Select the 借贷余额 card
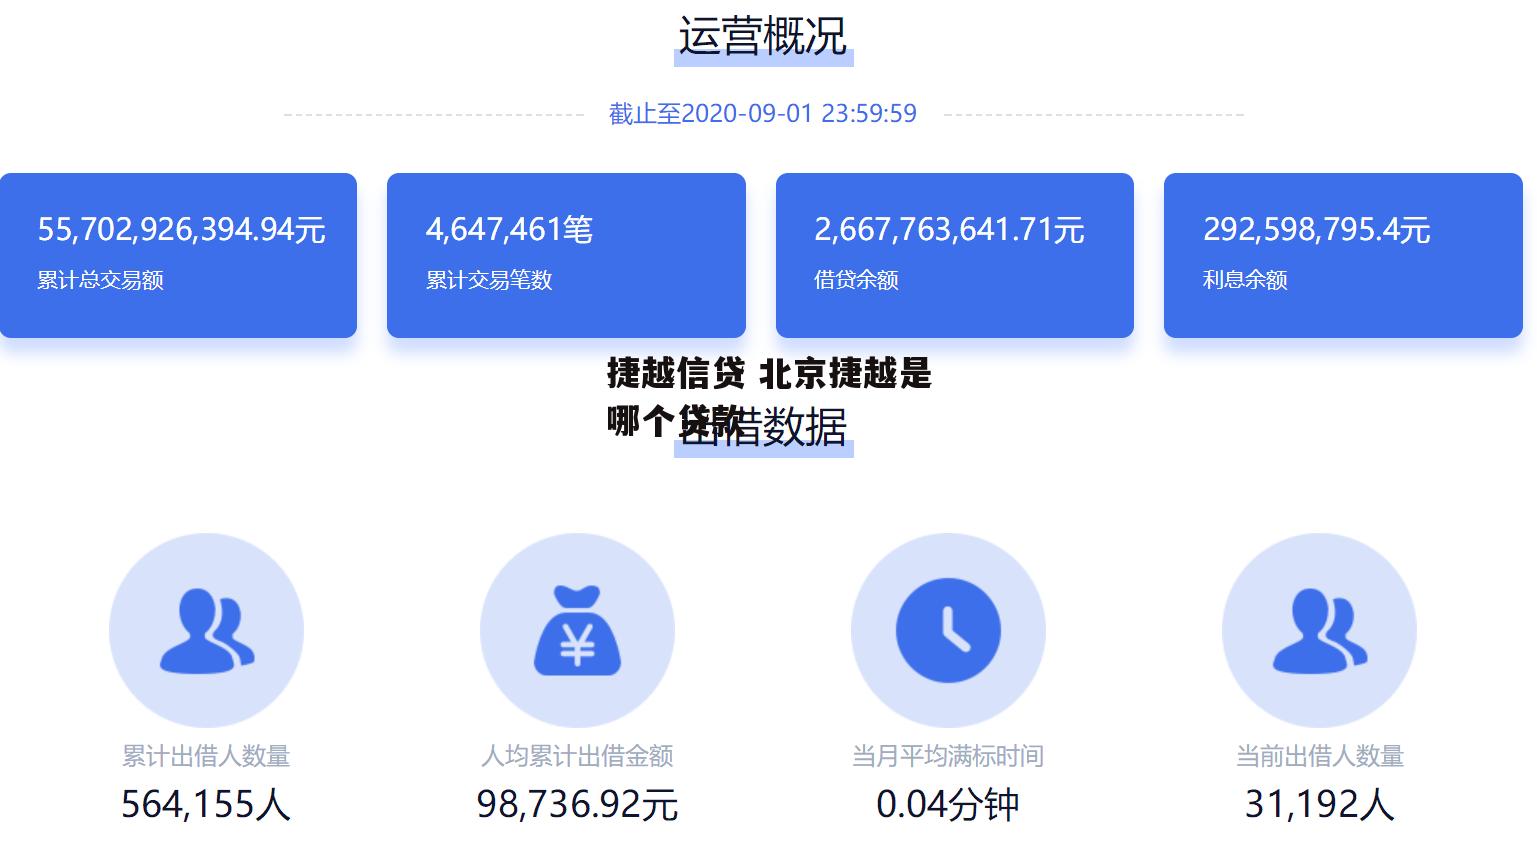The height and width of the screenshot is (853, 1537). pyautogui.click(x=955, y=255)
